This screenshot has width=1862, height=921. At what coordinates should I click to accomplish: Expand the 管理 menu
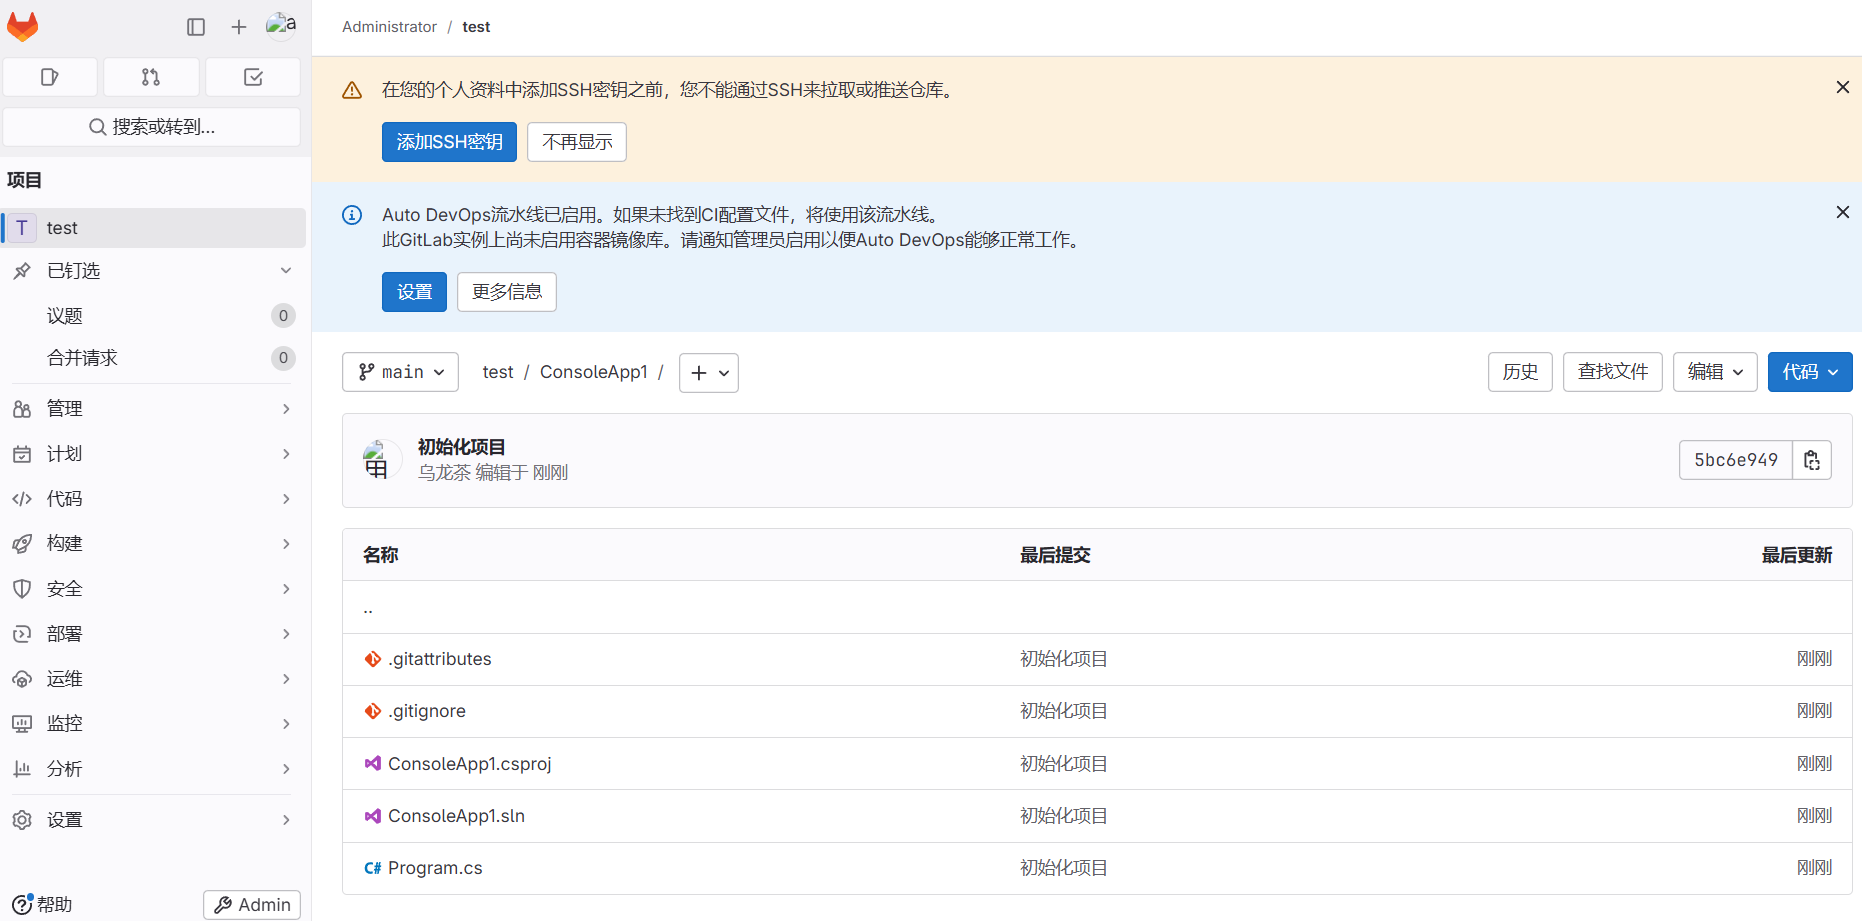coord(154,409)
